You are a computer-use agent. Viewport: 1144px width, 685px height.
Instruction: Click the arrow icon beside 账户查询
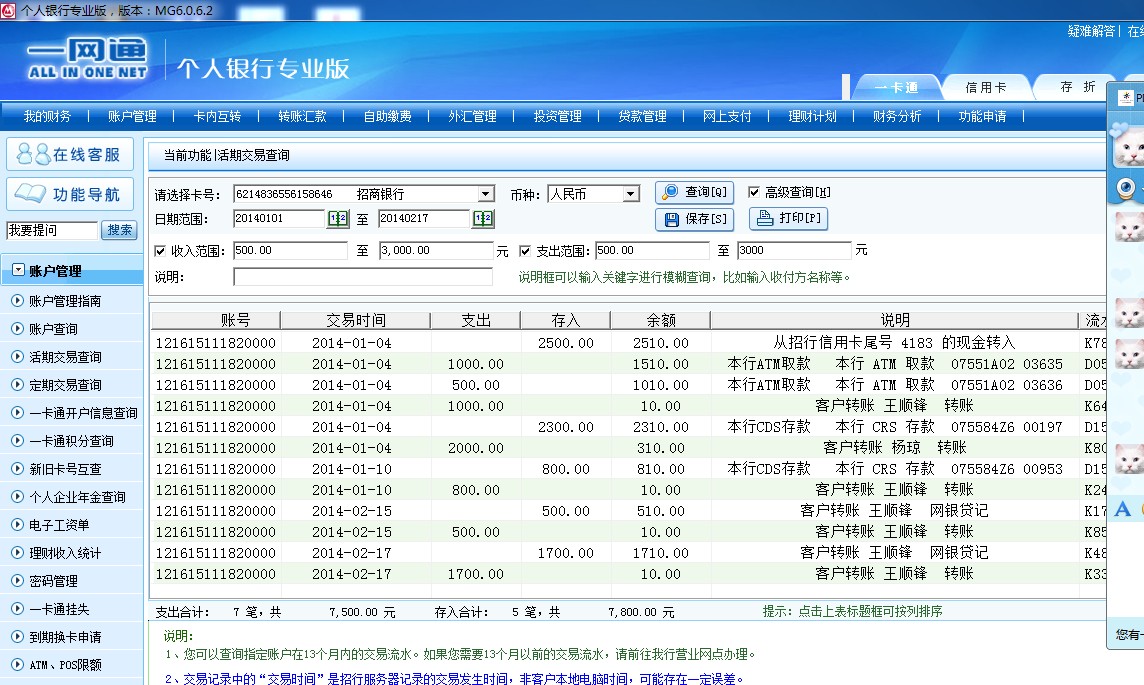point(17,329)
